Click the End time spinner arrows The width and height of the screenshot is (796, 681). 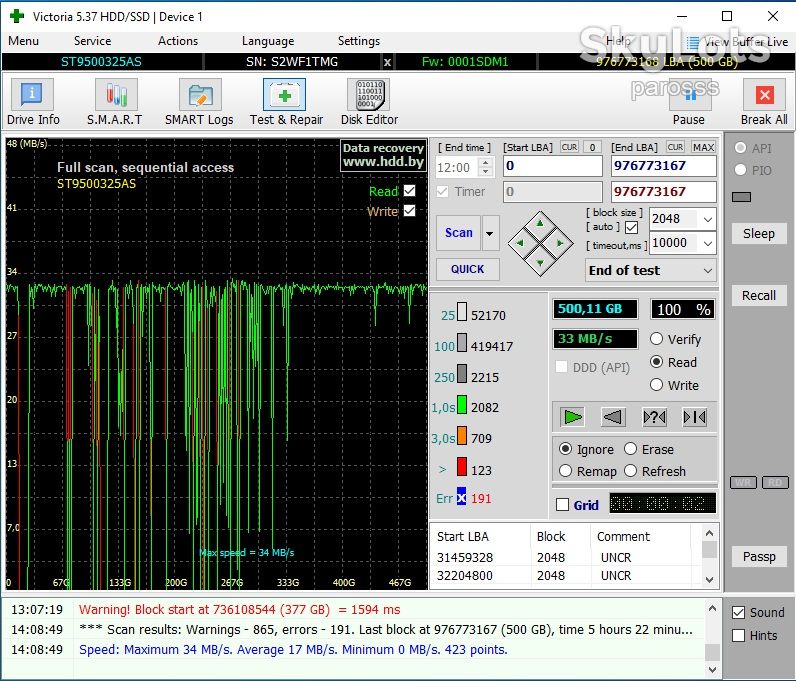(486, 167)
